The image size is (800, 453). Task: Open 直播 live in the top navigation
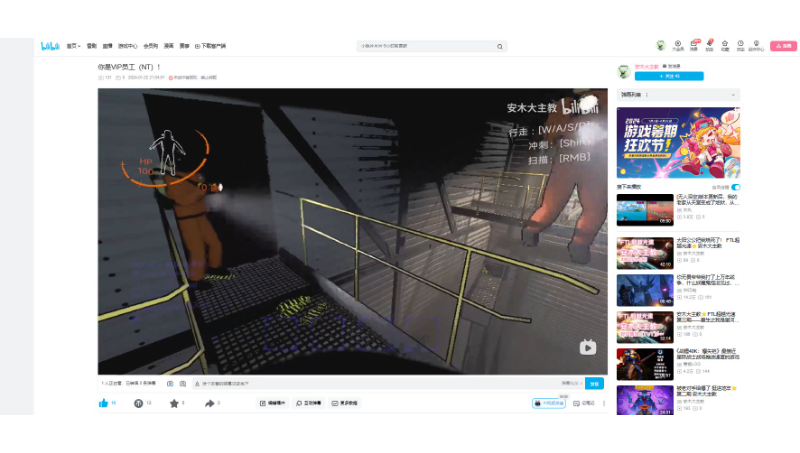pyautogui.click(x=108, y=46)
